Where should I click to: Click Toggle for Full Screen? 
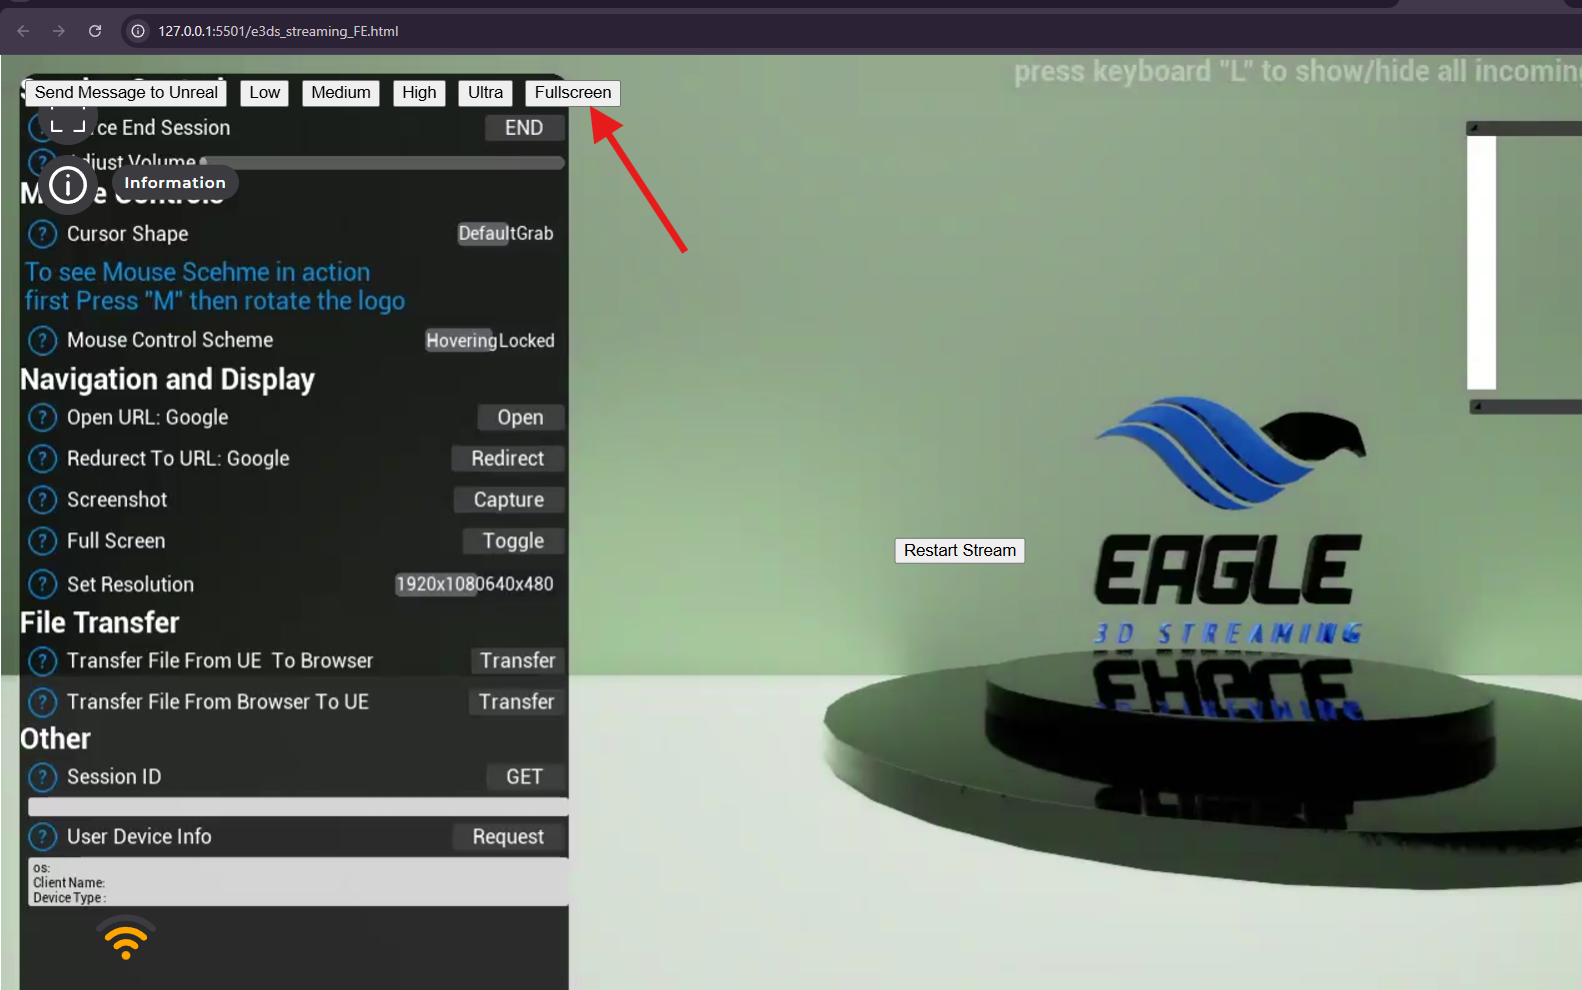[x=513, y=541]
